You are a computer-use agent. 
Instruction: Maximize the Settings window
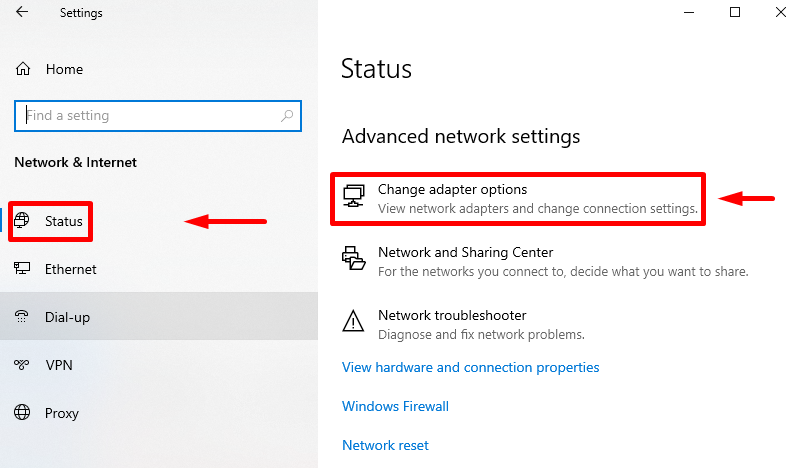point(735,12)
